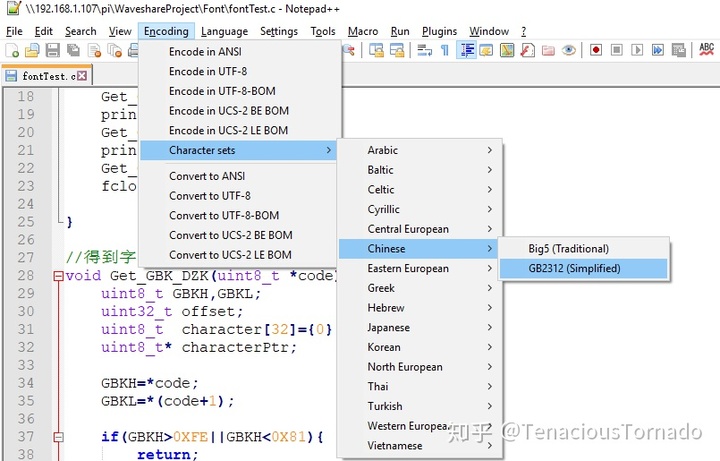Start macro recording red dot icon

coord(596,50)
